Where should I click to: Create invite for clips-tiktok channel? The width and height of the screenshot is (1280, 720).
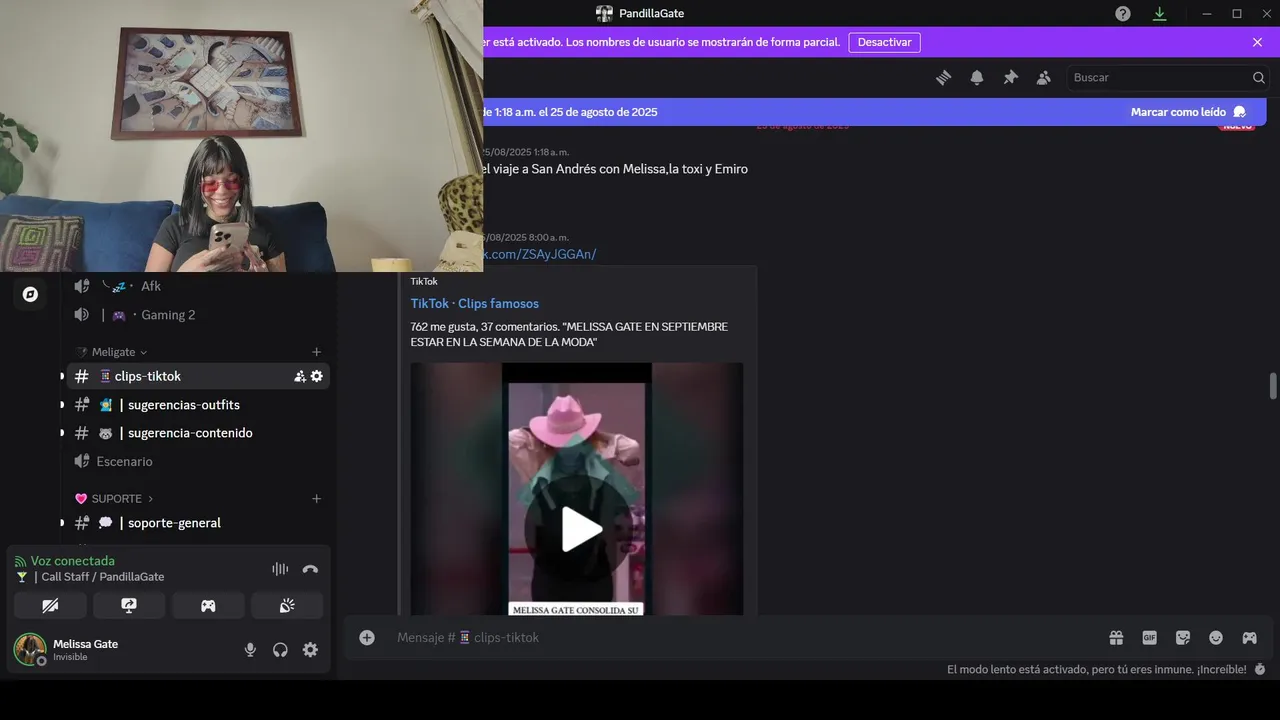300,376
